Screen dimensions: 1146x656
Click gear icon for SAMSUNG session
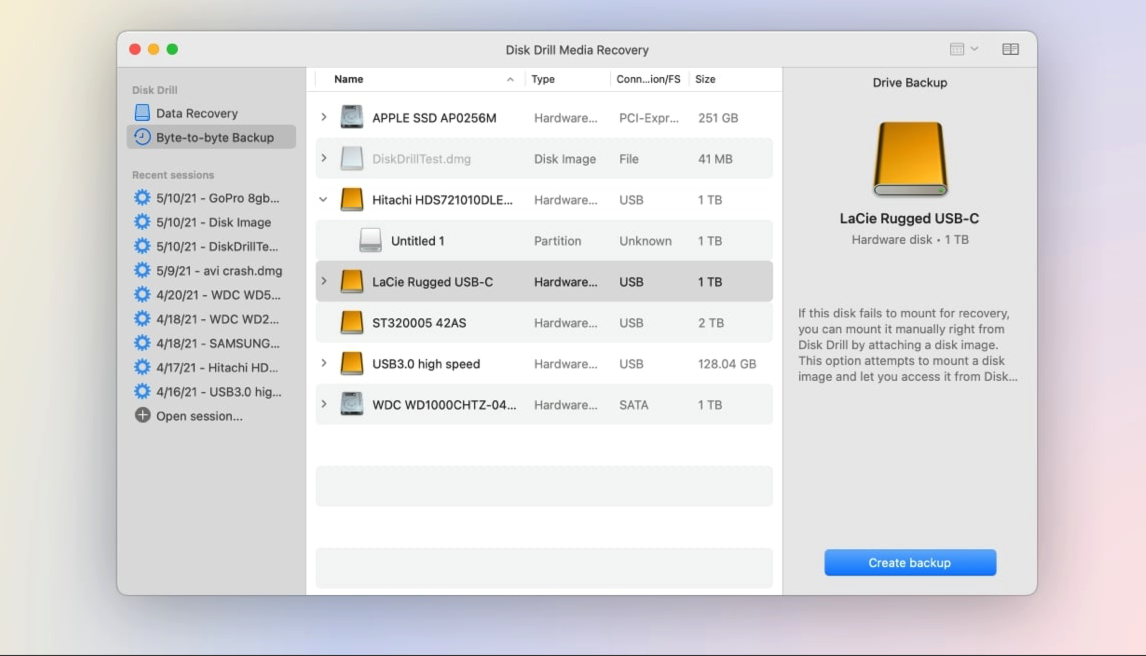[142, 343]
